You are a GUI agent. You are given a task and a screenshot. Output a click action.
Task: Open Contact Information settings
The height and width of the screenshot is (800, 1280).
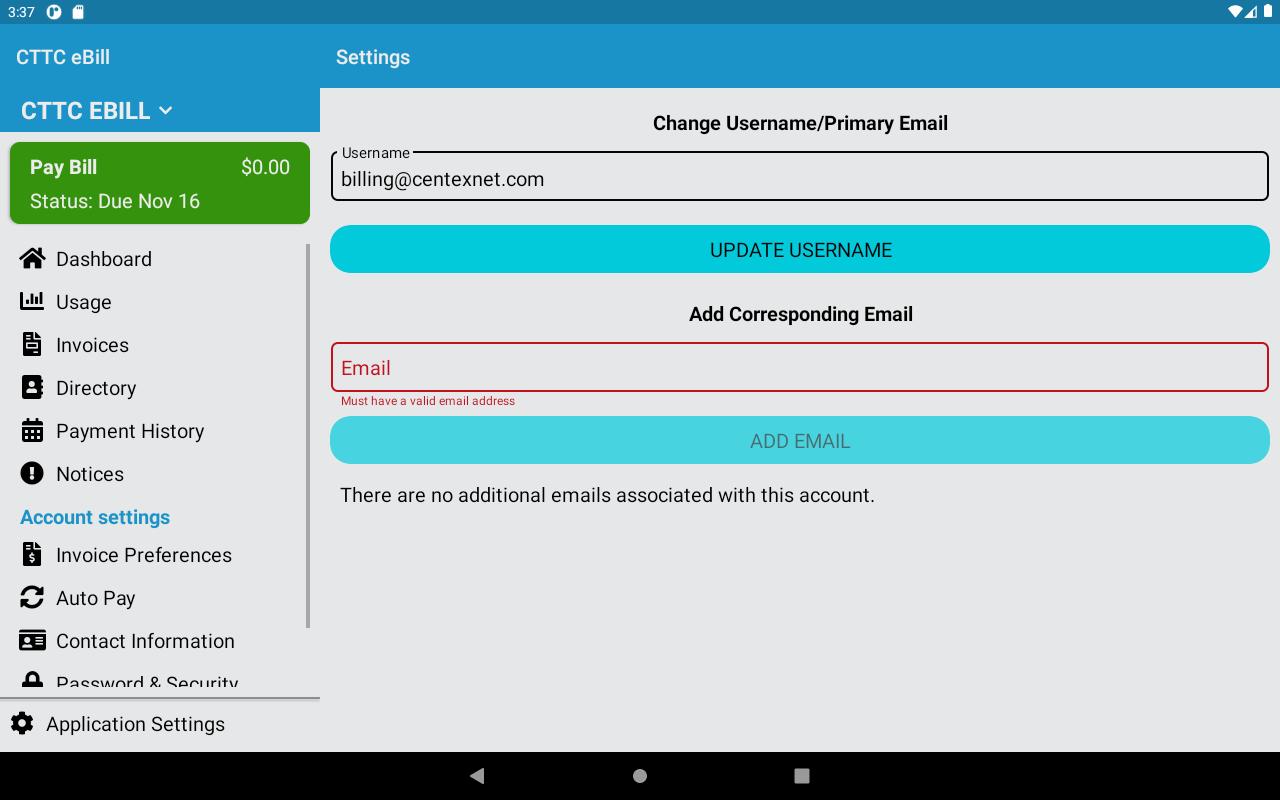pyautogui.click(x=160, y=641)
